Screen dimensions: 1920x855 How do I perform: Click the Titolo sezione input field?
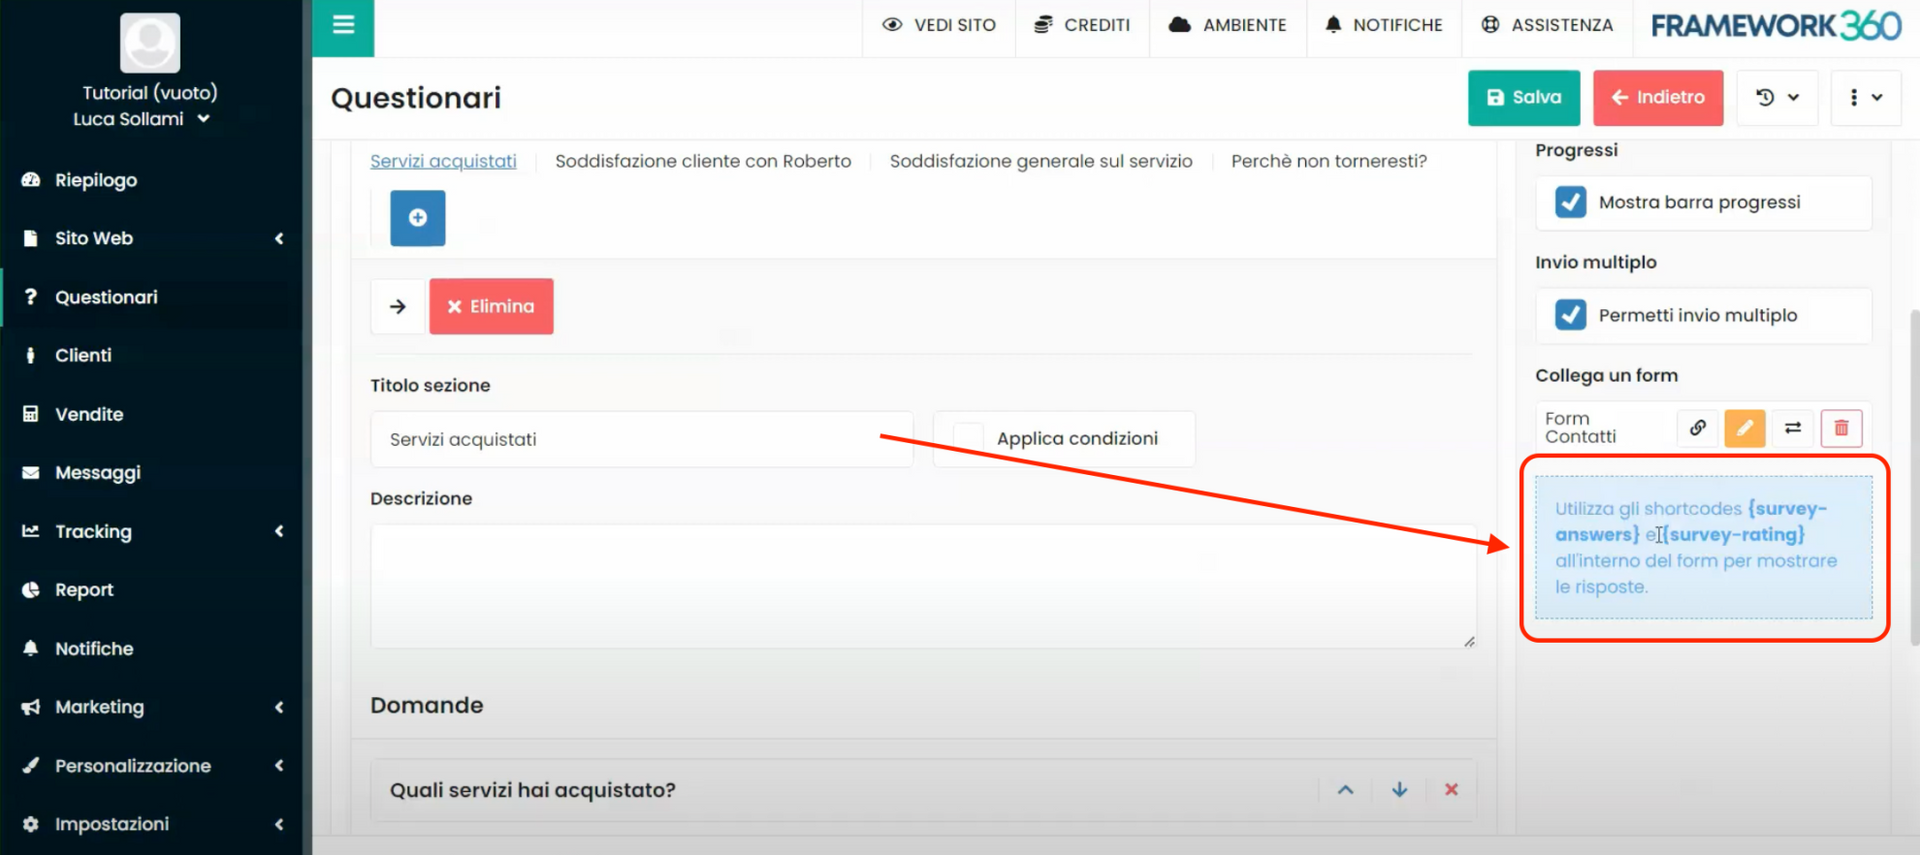click(x=640, y=439)
